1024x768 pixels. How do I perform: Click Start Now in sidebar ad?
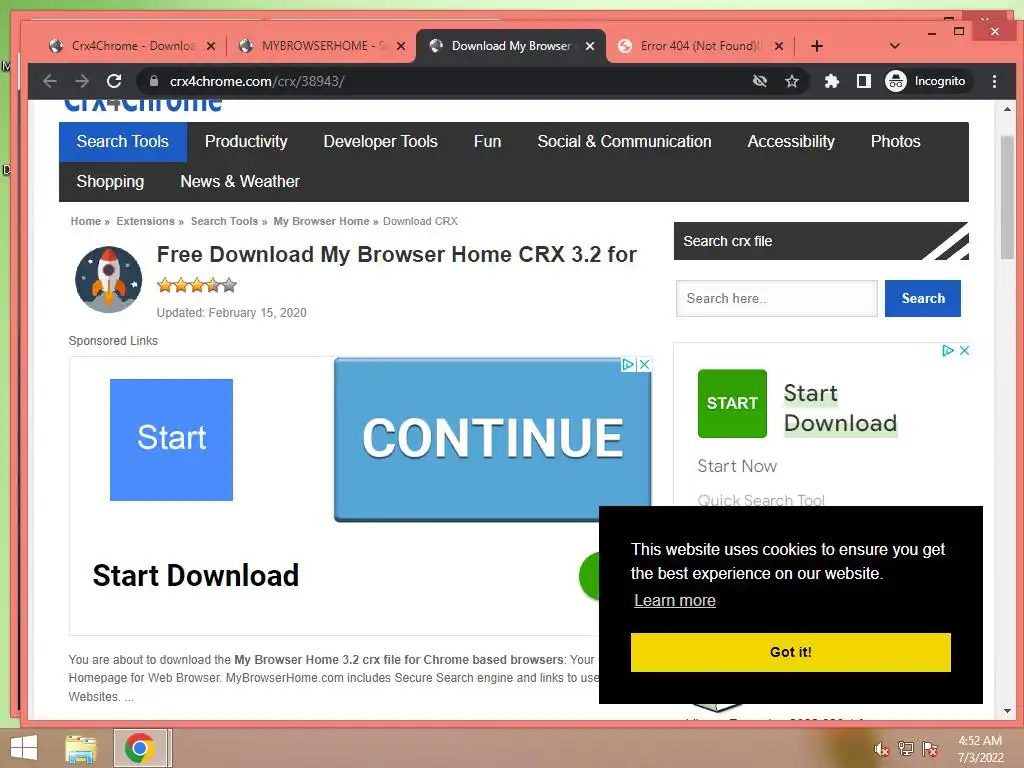point(737,466)
